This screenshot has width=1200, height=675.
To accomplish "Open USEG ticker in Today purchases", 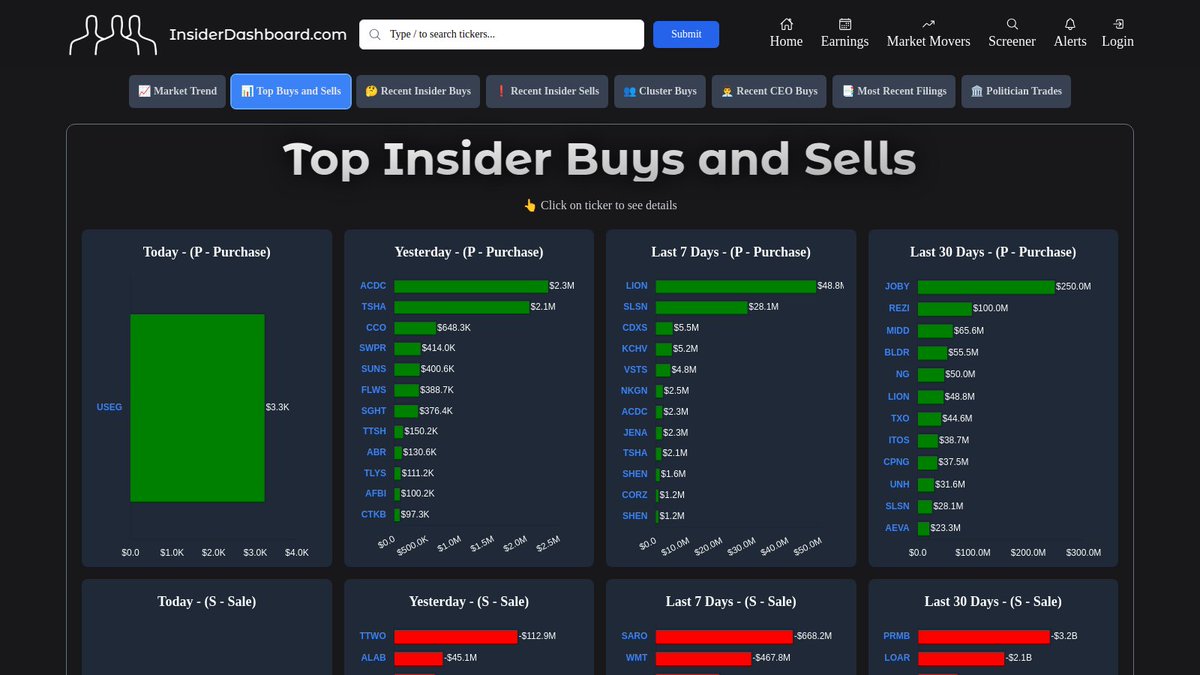I will pyautogui.click(x=109, y=407).
